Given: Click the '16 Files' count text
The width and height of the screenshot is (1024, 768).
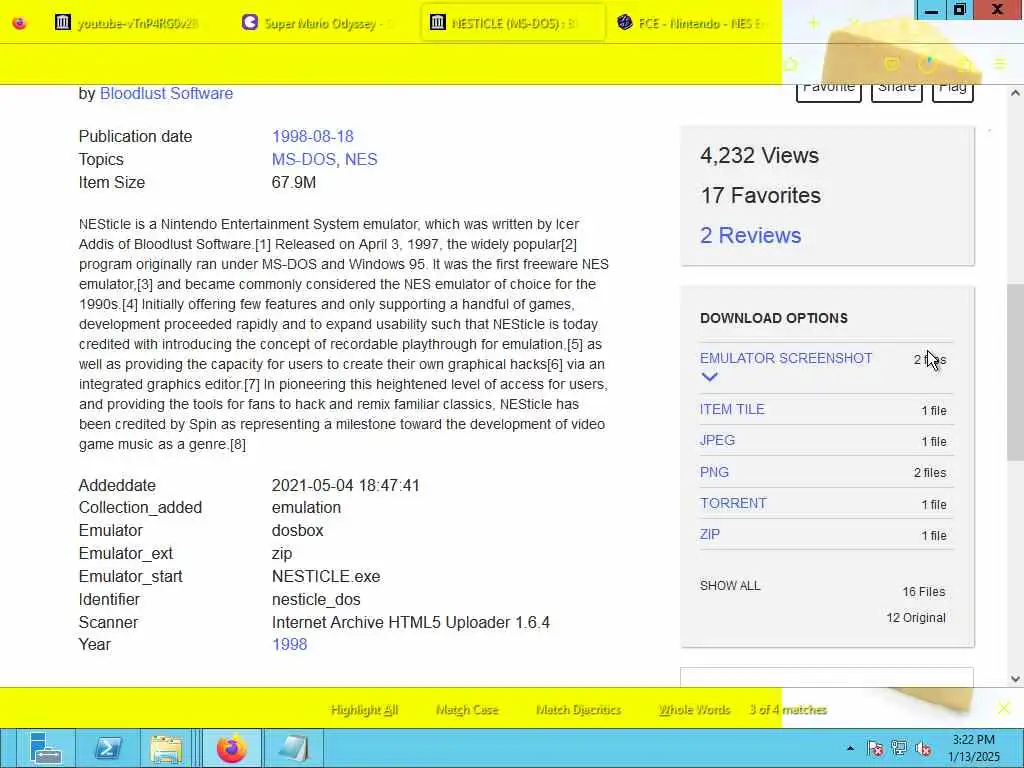Looking at the screenshot, I should (x=923, y=592).
